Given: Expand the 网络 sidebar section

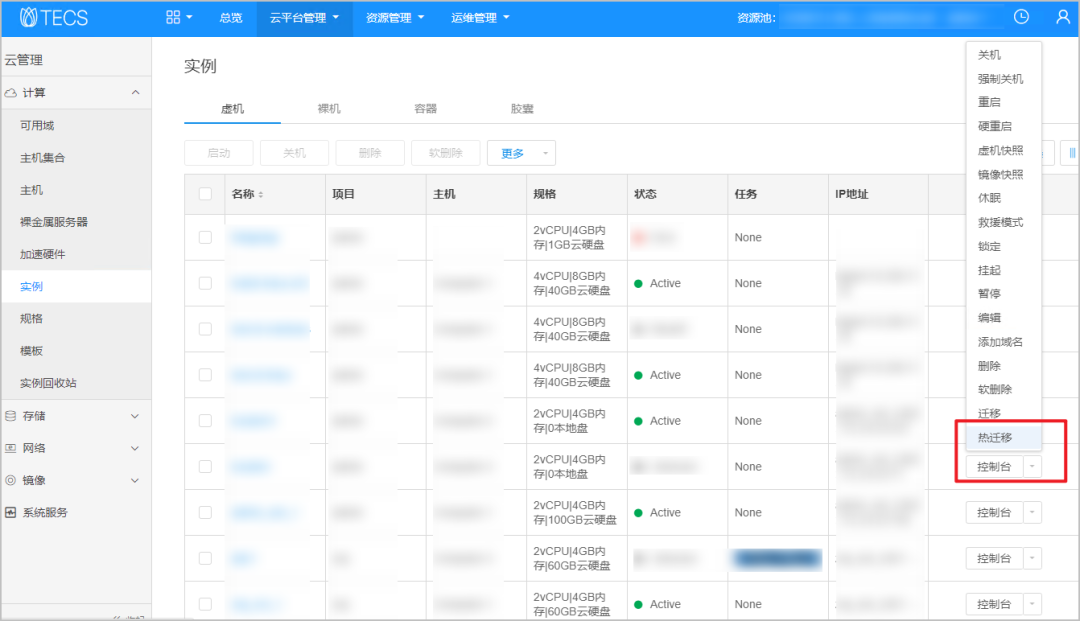Looking at the screenshot, I should tap(135, 448).
